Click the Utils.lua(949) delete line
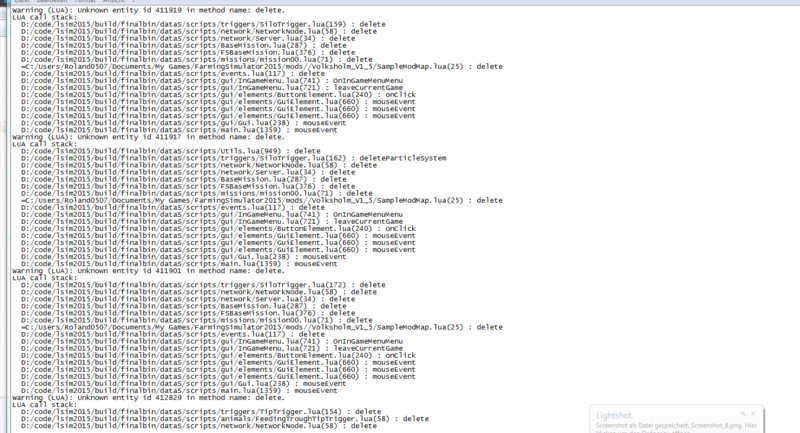800x433 pixels. [x=170, y=151]
